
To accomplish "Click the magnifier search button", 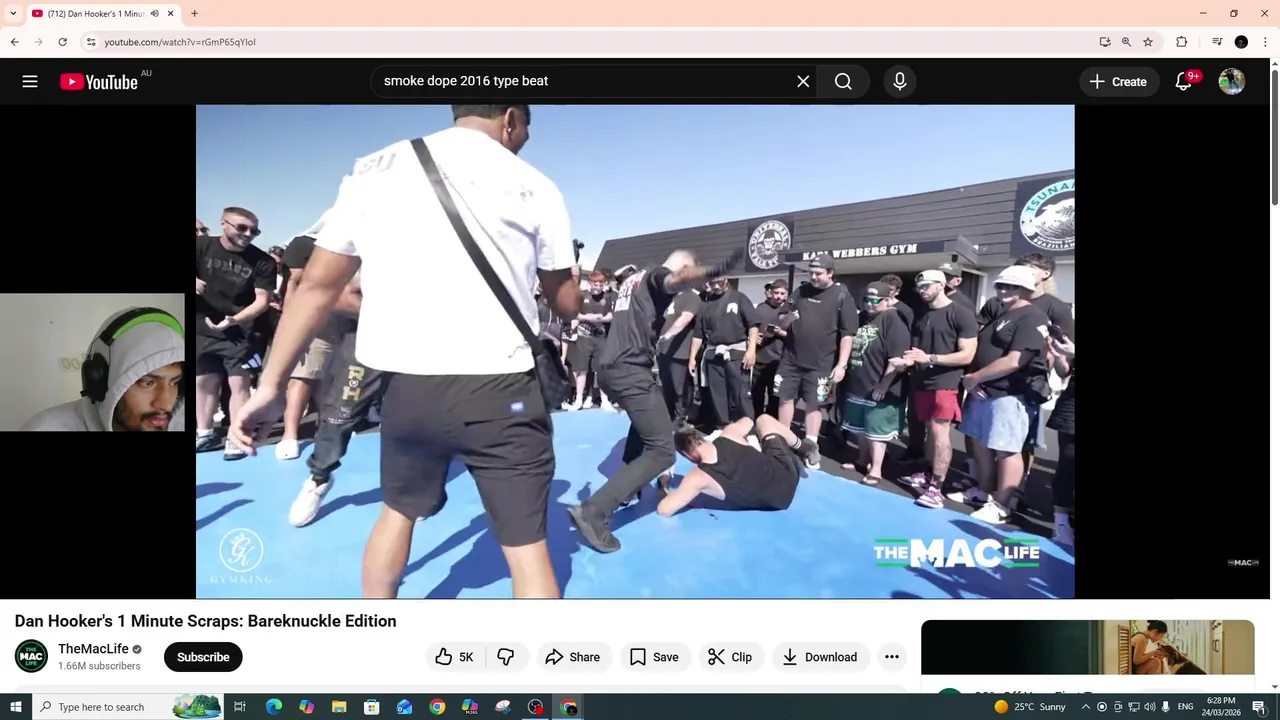I will pos(843,82).
